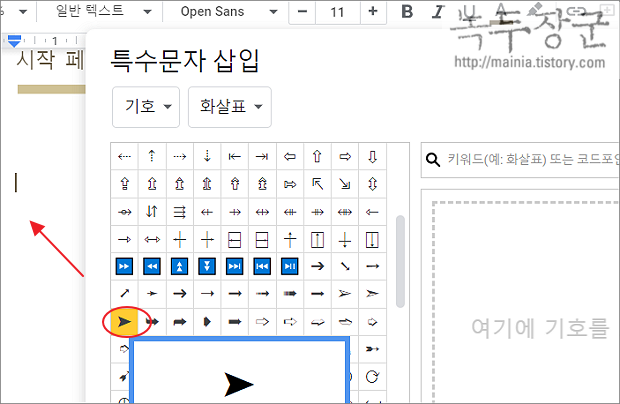The image size is (620, 404).
Task: Insert the right arrow with small circle
Action: tap(125, 212)
